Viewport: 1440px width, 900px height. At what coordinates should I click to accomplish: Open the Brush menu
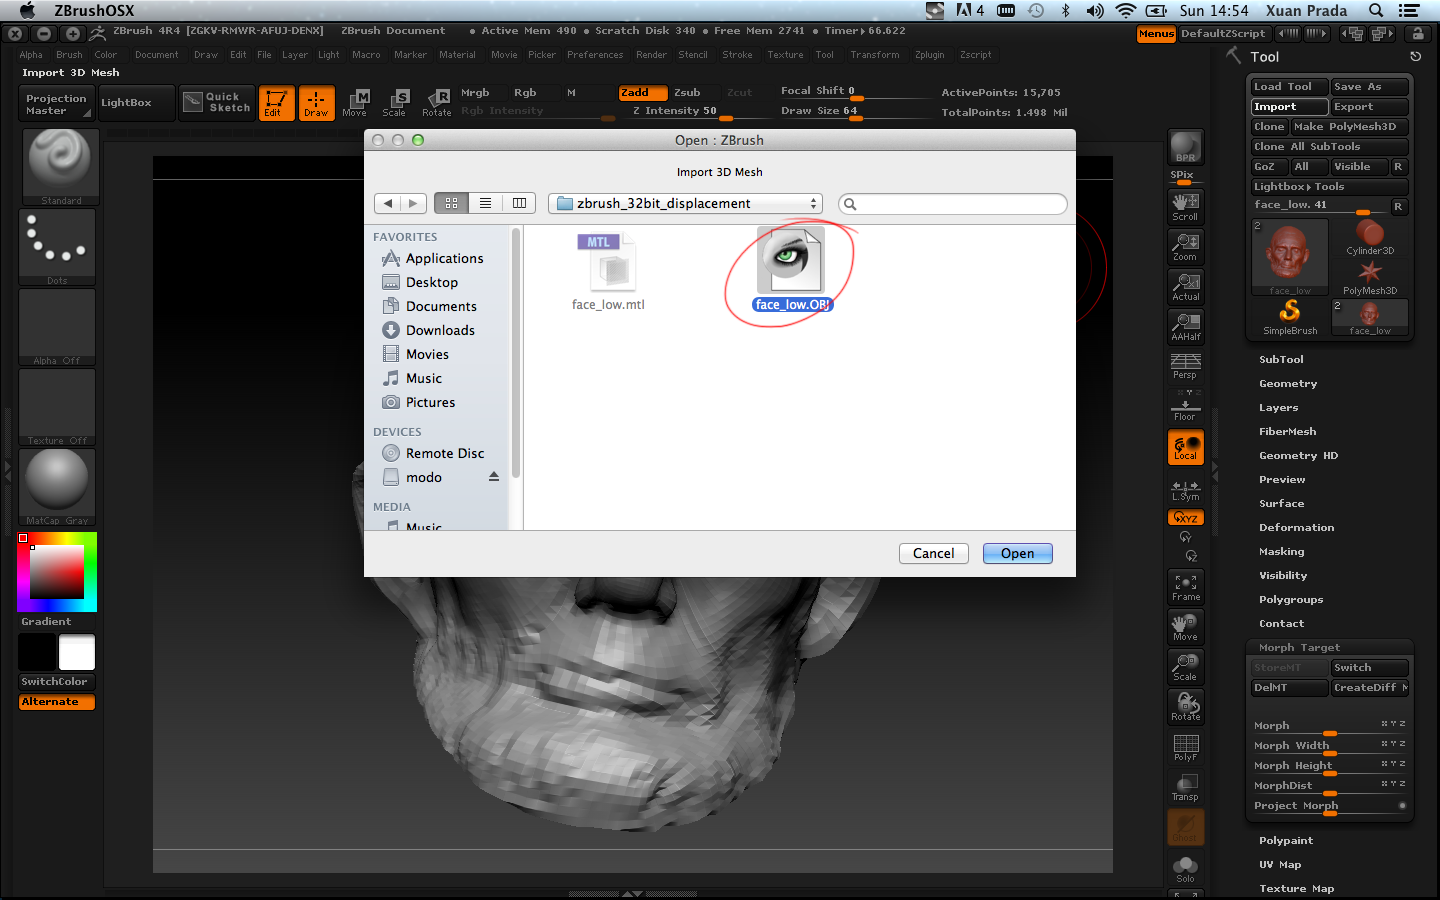[69, 55]
